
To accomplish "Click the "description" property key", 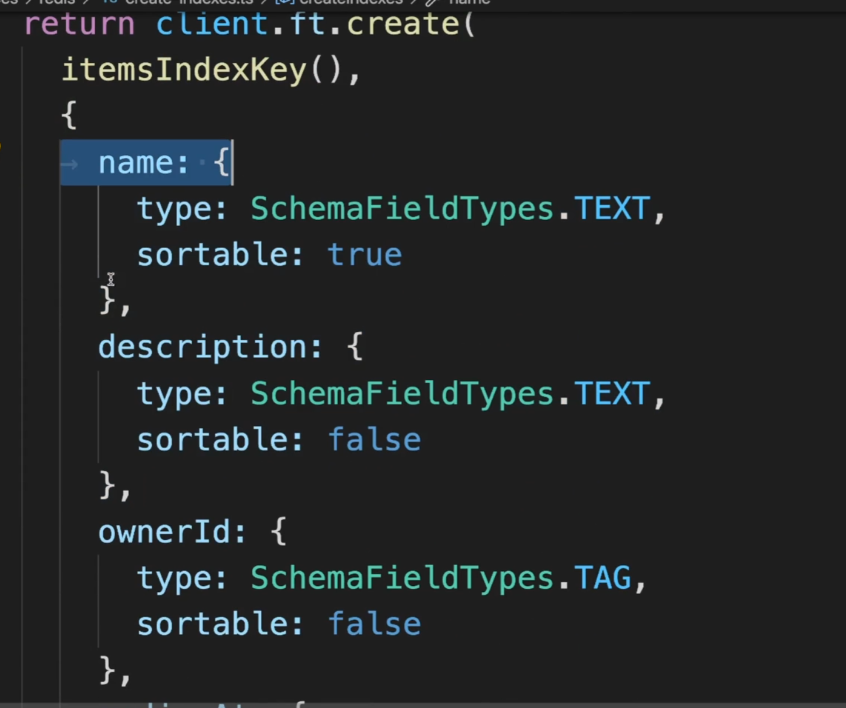I will 203,346.
